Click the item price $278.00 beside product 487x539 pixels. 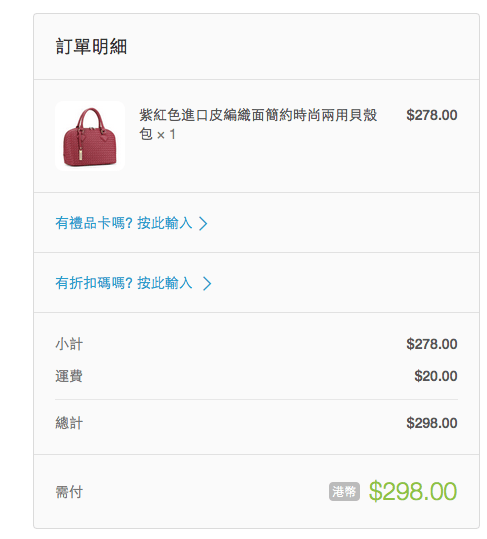tap(432, 115)
